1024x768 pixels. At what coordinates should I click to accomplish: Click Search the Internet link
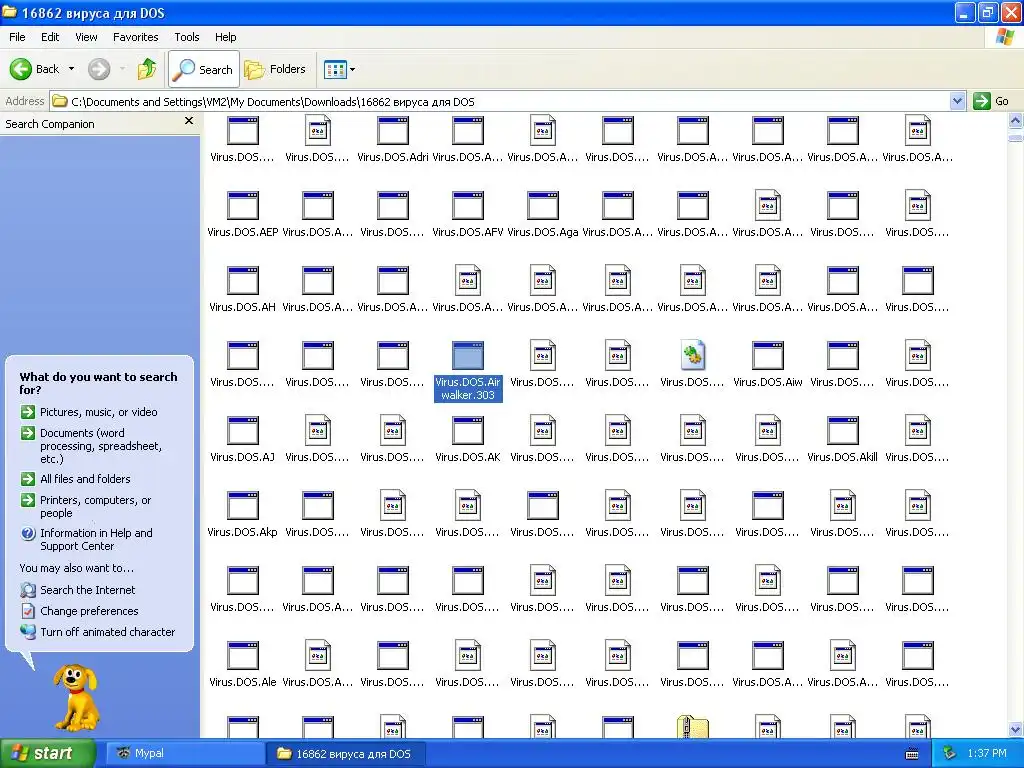[78, 590]
